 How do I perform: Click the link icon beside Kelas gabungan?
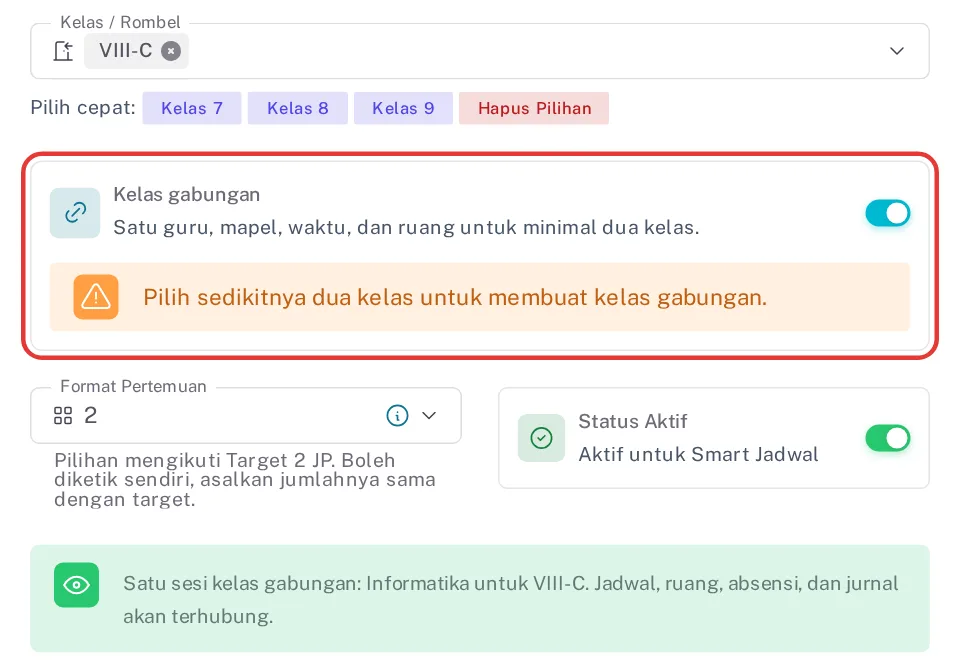tap(75, 212)
